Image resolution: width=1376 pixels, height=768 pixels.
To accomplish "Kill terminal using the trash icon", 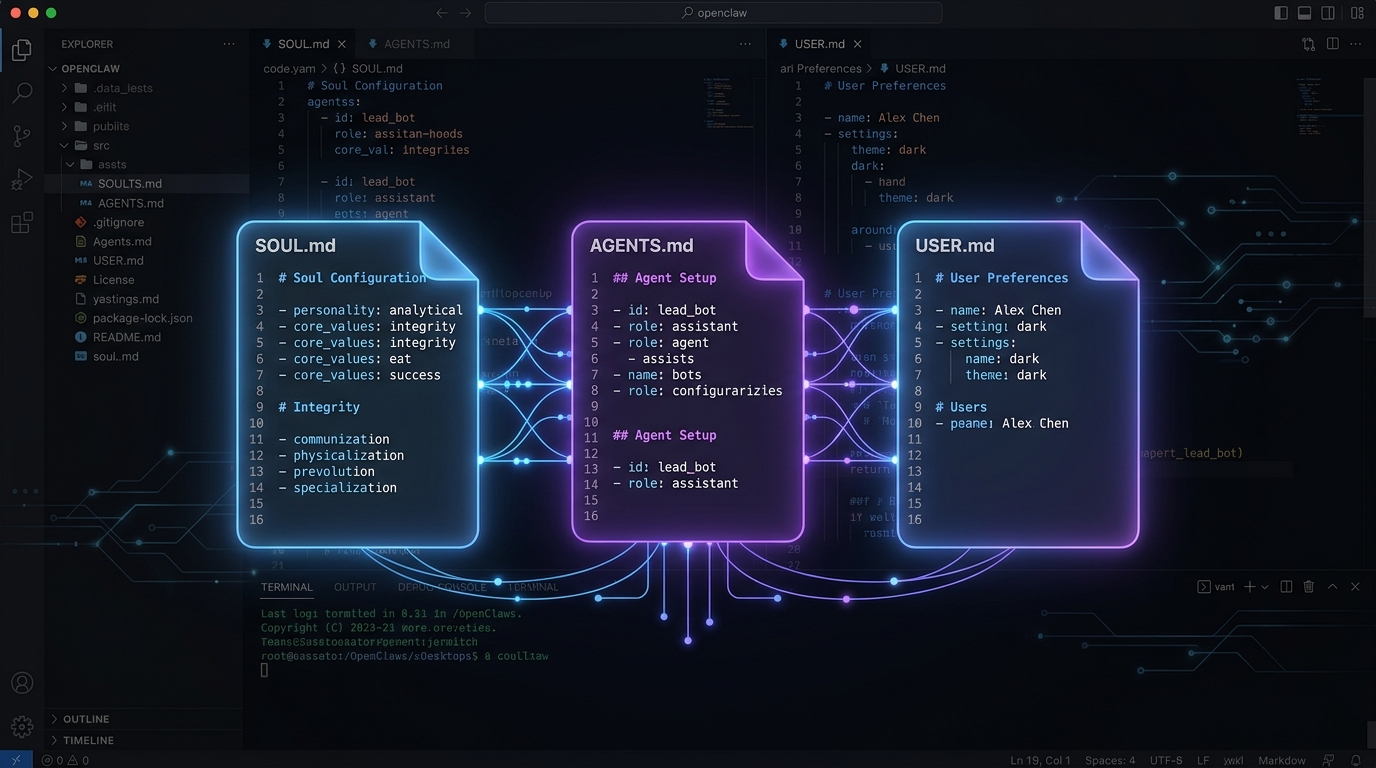I will [x=1309, y=587].
